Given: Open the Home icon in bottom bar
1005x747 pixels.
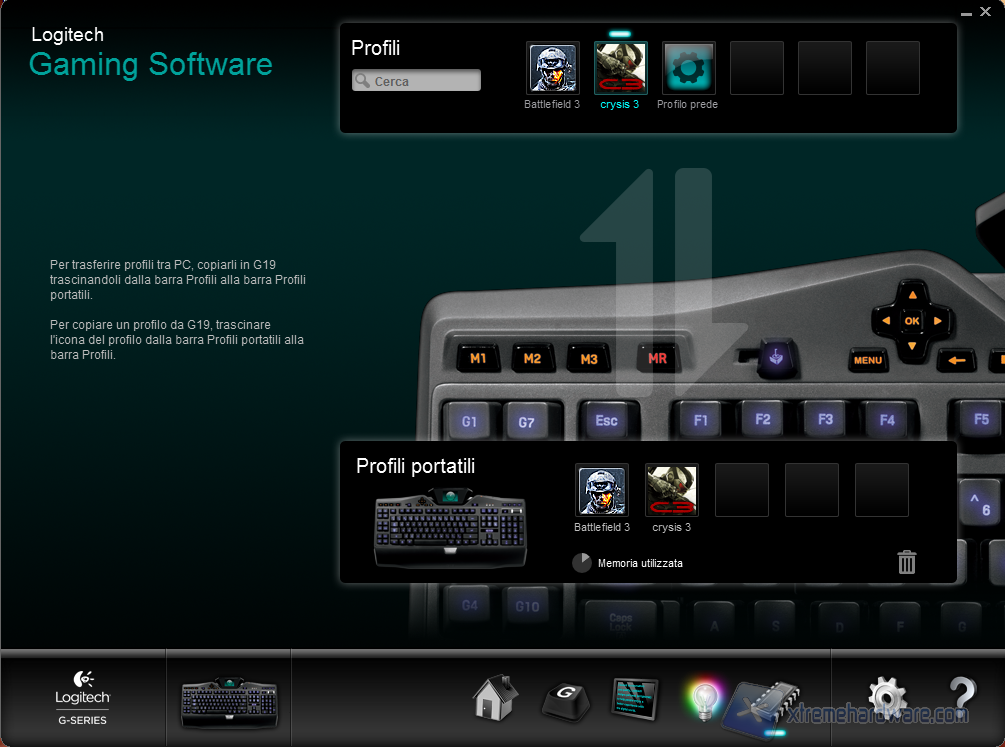Looking at the screenshot, I should (496, 697).
